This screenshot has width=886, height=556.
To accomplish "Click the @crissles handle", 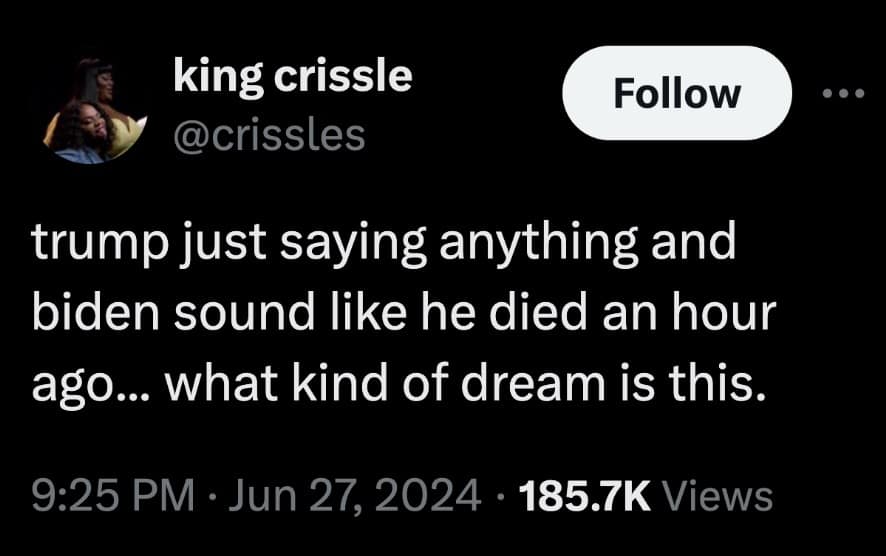I will (269, 134).
